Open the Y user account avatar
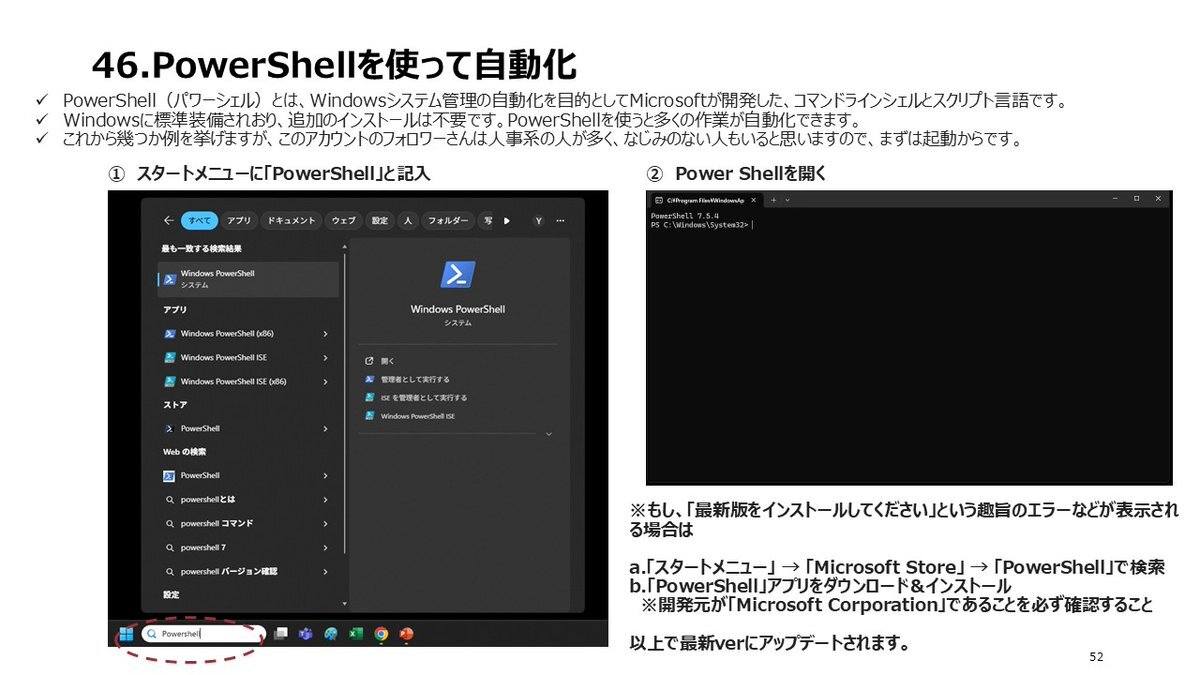Viewport: 1200px width, 675px height. coord(538,220)
